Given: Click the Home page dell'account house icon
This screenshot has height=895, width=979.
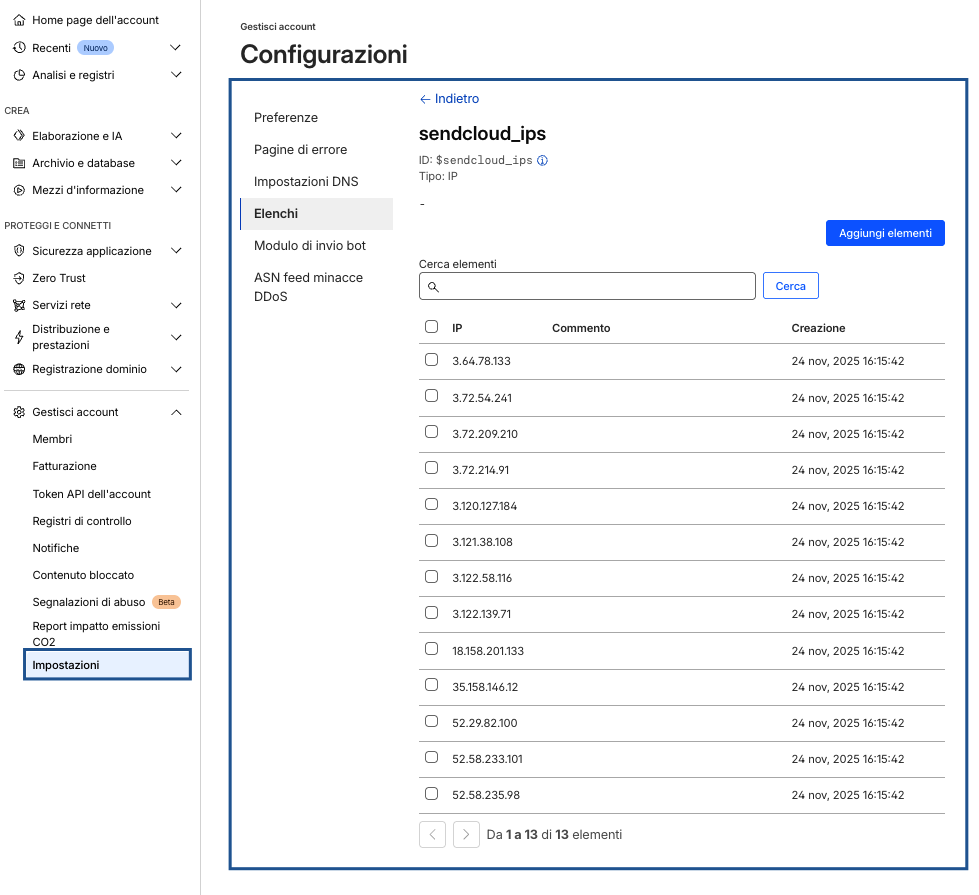Looking at the screenshot, I should point(19,20).
